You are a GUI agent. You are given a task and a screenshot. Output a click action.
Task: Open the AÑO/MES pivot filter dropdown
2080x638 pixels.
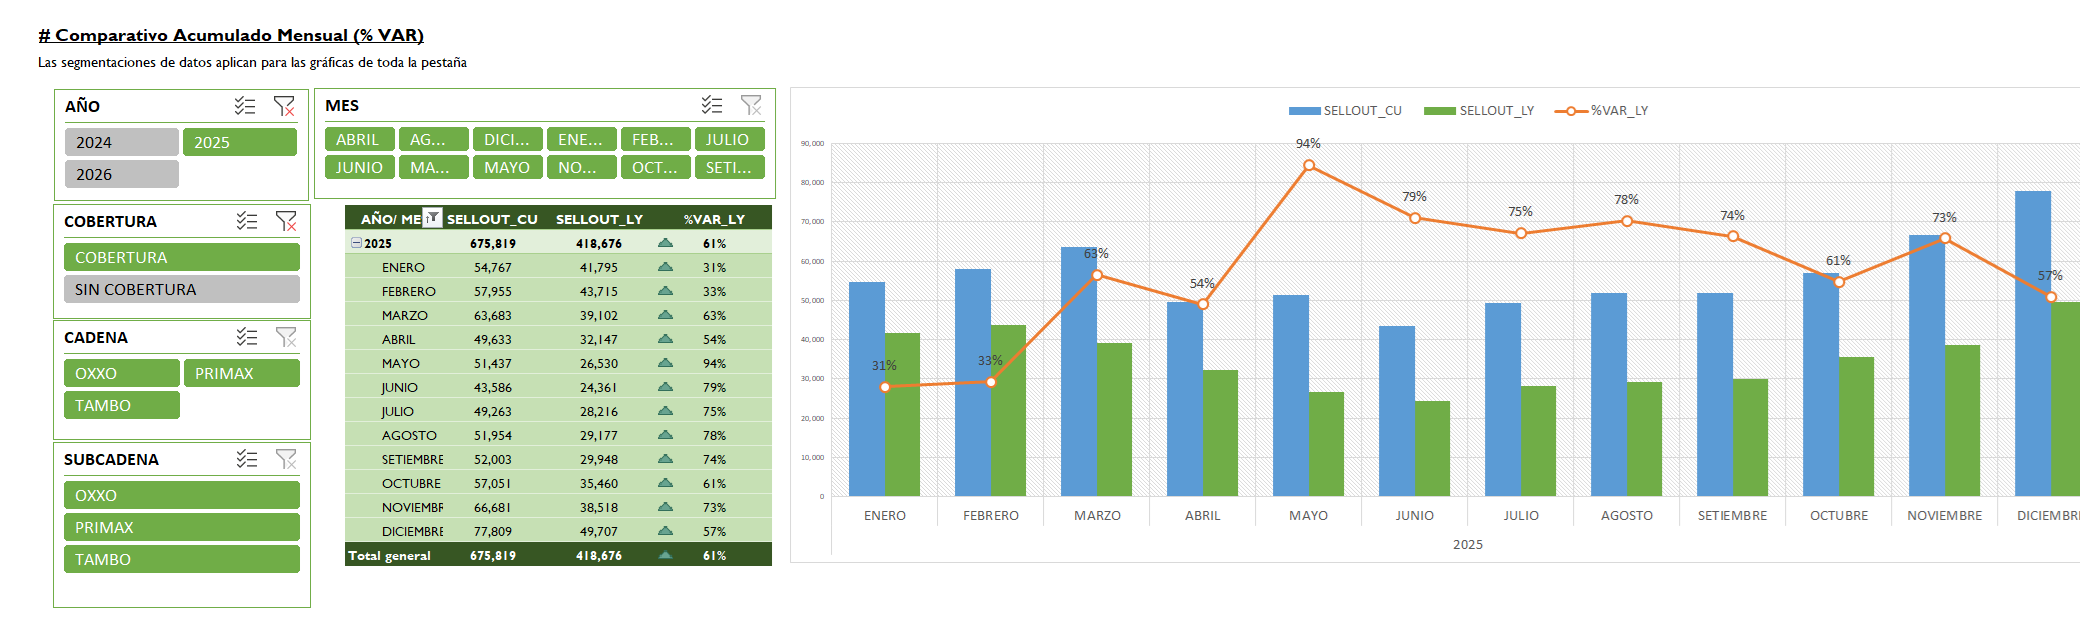[x=432, y=218]
